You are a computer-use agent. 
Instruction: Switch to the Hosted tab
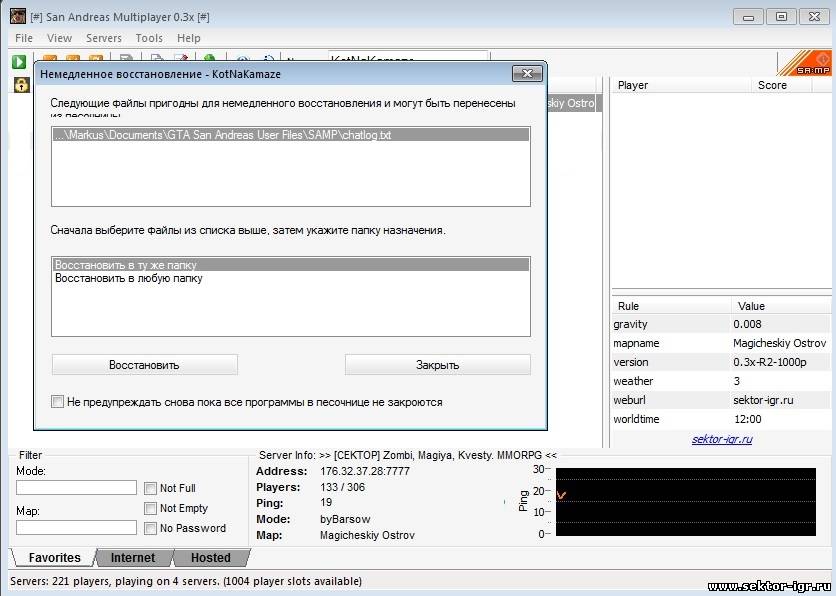point(211,558)
